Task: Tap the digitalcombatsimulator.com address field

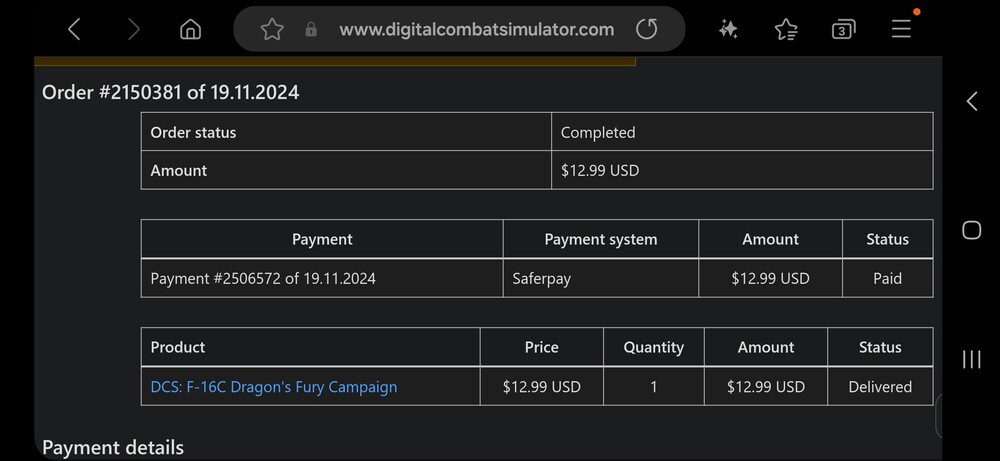Action: (x=476, y=30)
